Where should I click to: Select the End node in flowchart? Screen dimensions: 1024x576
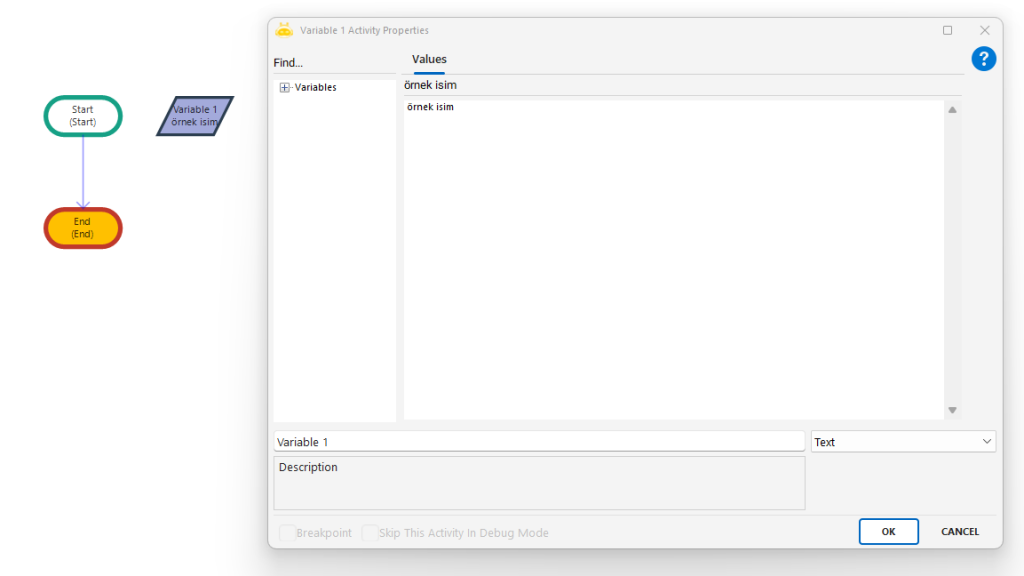pos(83,228)
